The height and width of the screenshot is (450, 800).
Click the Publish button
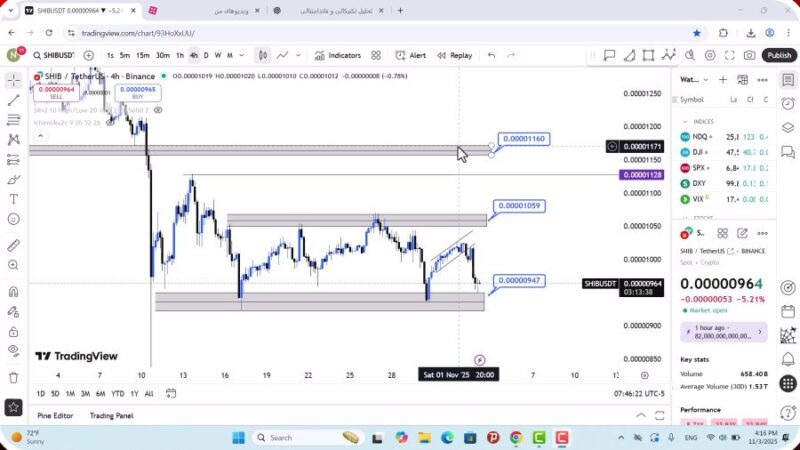(x=779, y=56)
